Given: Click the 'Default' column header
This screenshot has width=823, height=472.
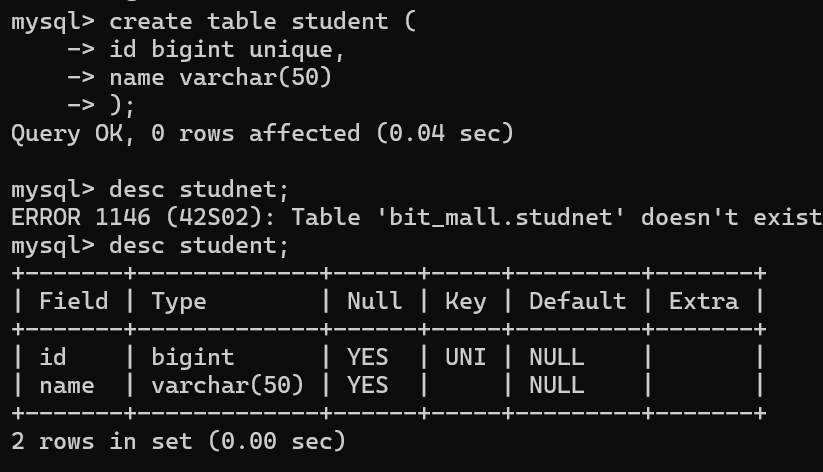Looking at the screenshot, I should coord(577,301).
